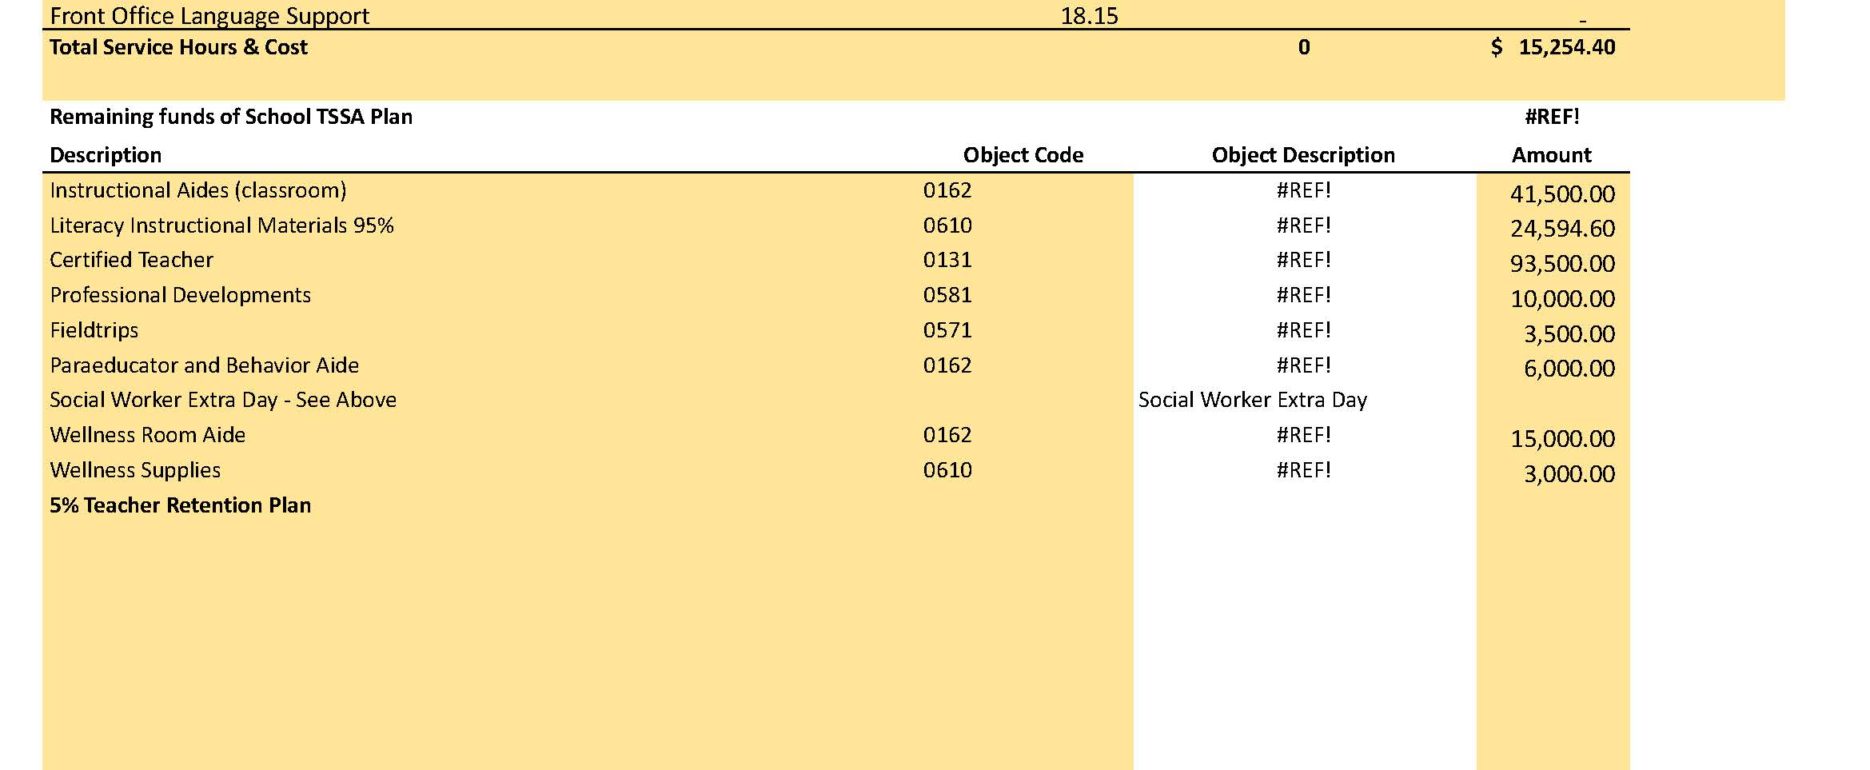Select '5% Teacher Retention Plan' heading

pyautogui.click(x=180, y=505)
